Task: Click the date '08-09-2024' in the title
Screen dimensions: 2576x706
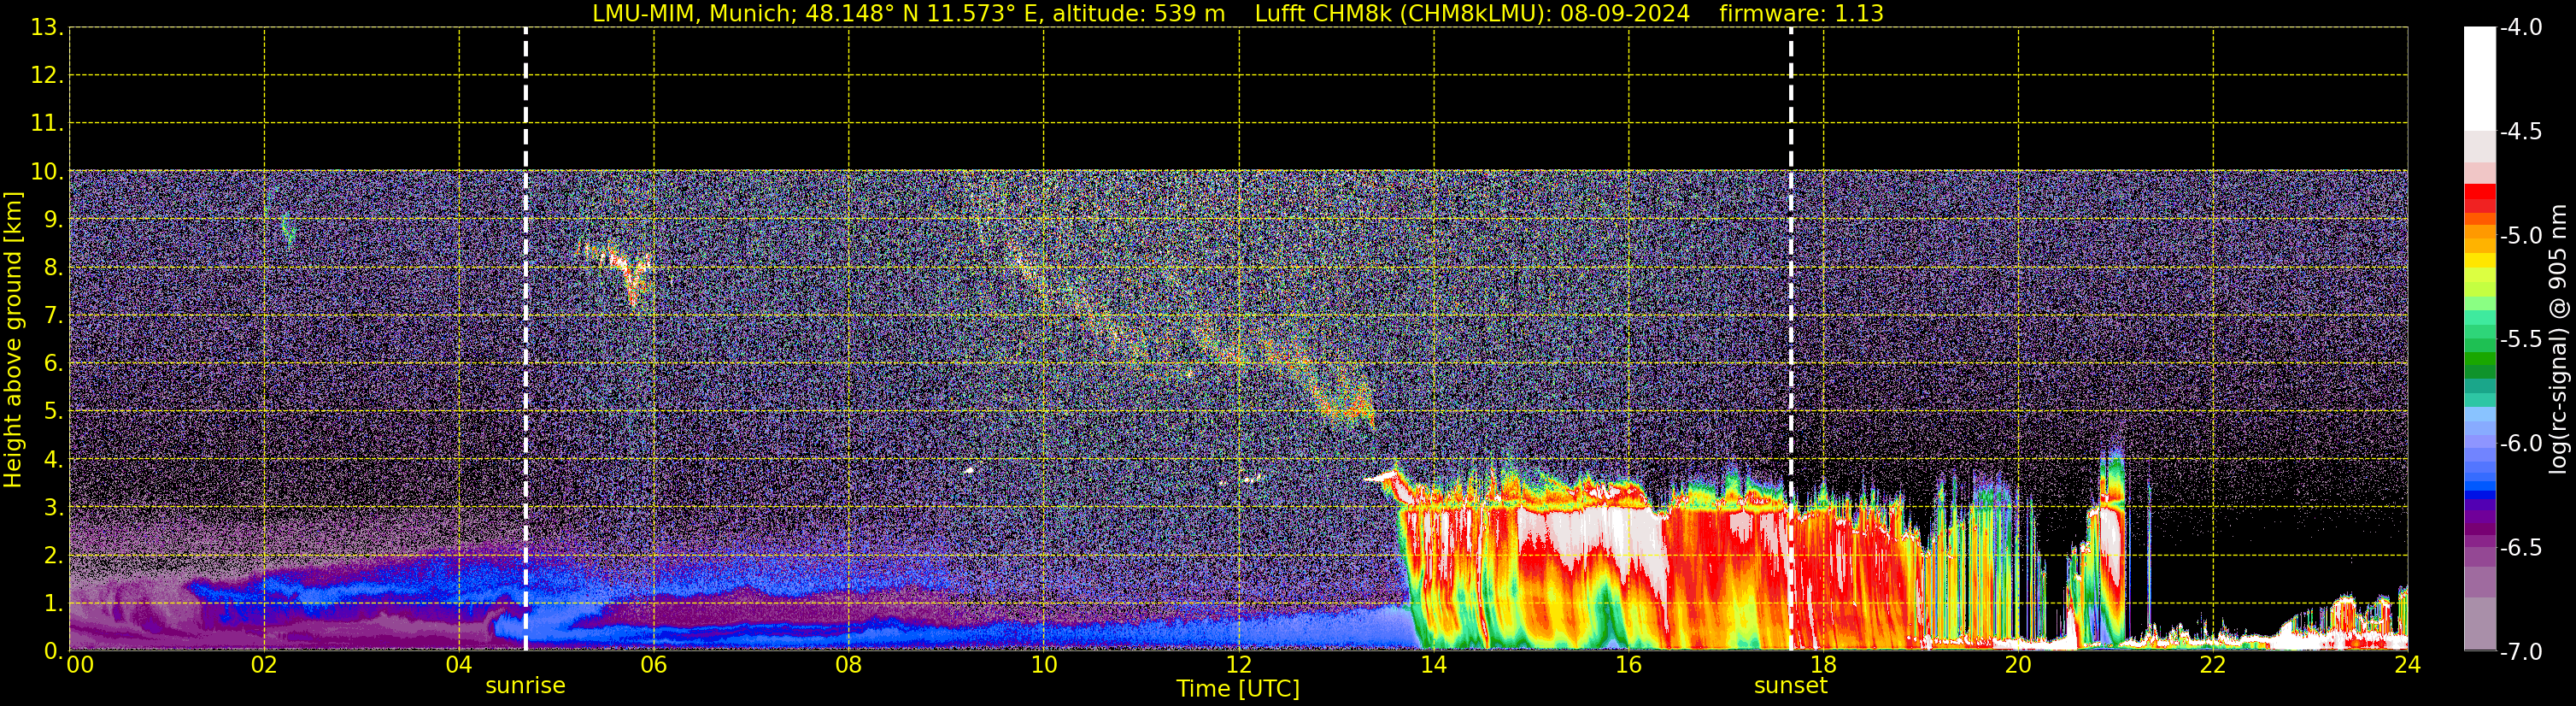Action: click(1625, 14)
